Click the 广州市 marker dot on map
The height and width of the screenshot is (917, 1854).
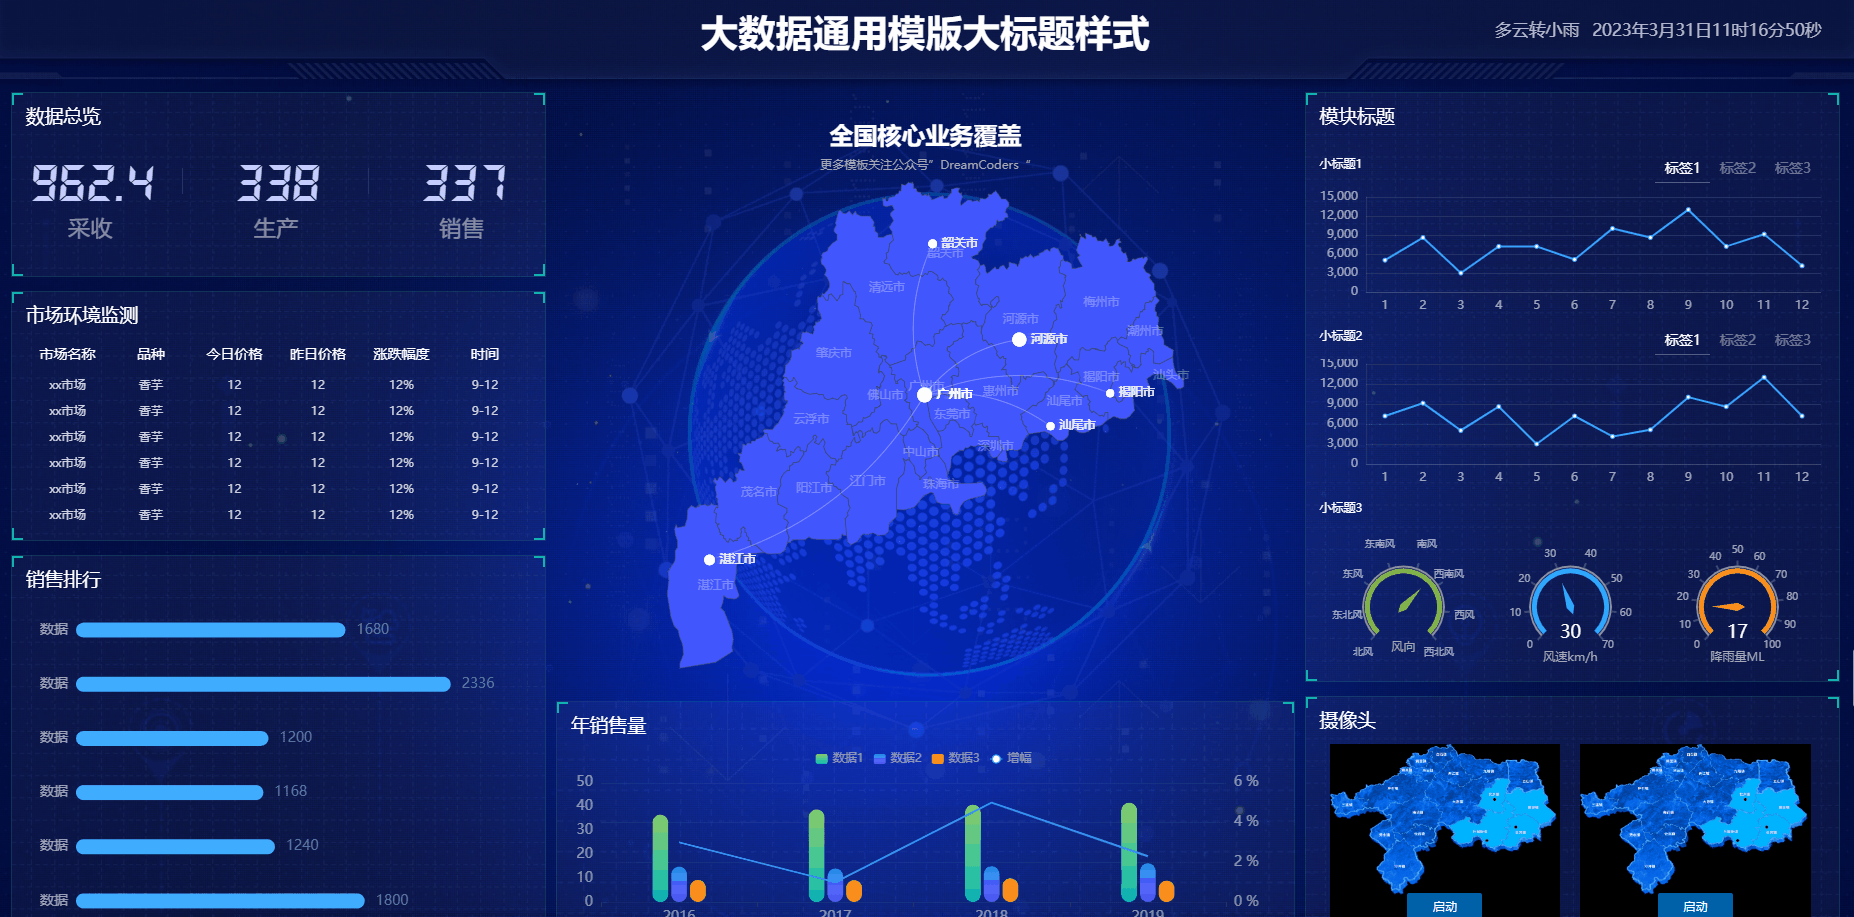point(925,395)
